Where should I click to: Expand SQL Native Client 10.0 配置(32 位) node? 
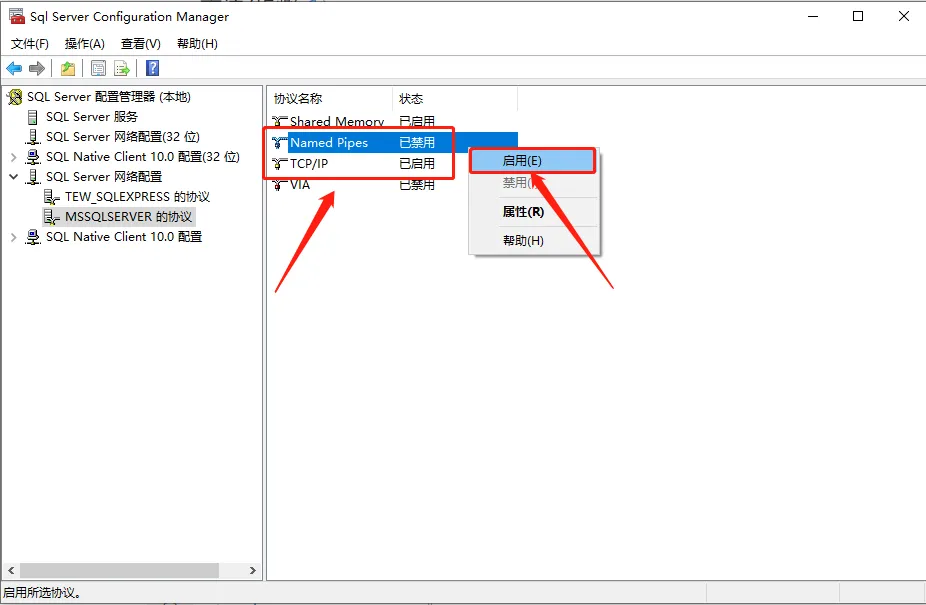click(x=14, y=157)
